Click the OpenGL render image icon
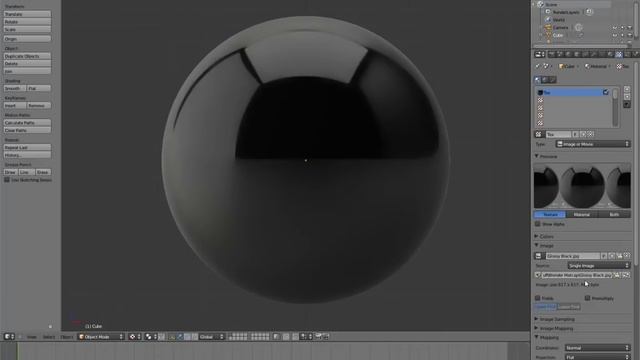The image size is (640, 360). coord(318,336)
